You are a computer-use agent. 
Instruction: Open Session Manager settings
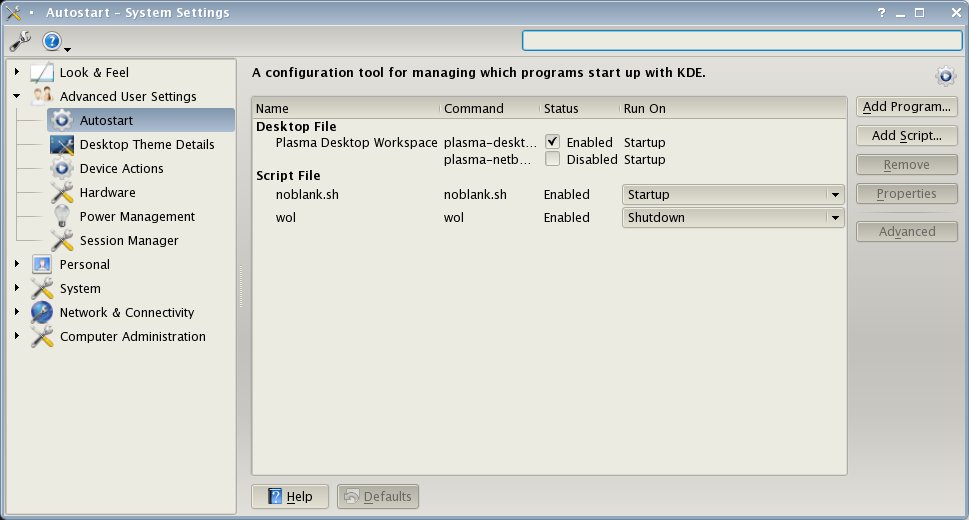[129, 241]
